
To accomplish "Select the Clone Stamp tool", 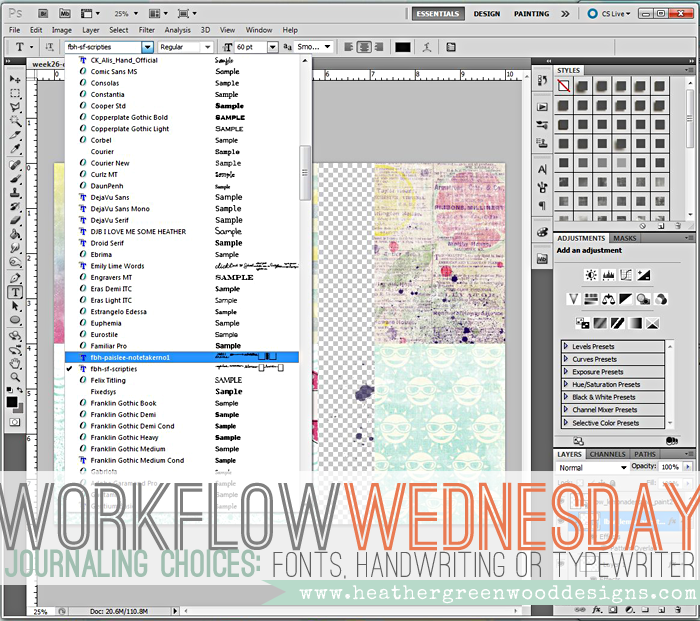I will click(x=15, y=193).
